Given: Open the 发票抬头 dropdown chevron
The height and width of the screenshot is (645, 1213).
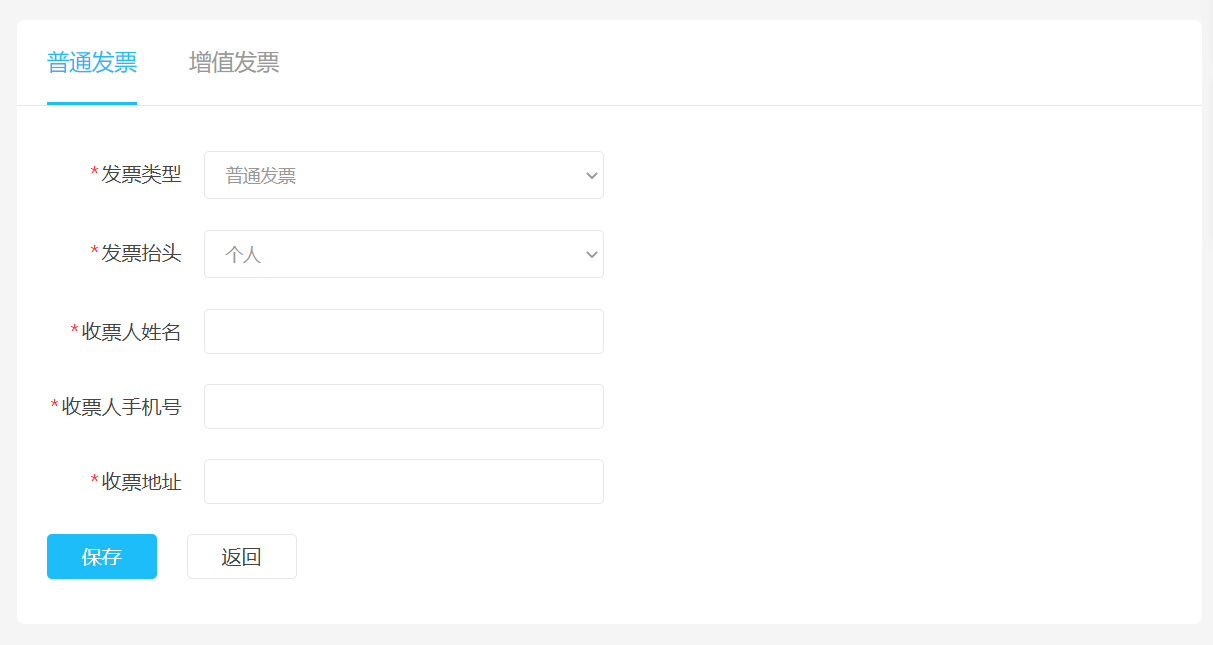Looking at the screenshot, I should pyautogui.click(x=591, y=255).
